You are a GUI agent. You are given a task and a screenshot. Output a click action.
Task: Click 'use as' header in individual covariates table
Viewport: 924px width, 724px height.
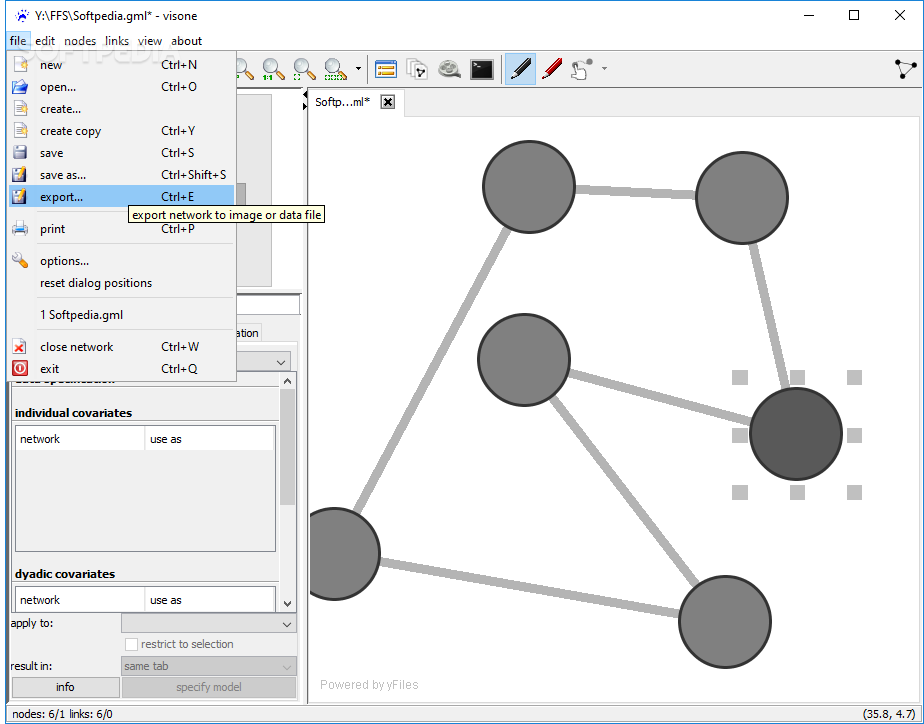click(x=209, y=439)
